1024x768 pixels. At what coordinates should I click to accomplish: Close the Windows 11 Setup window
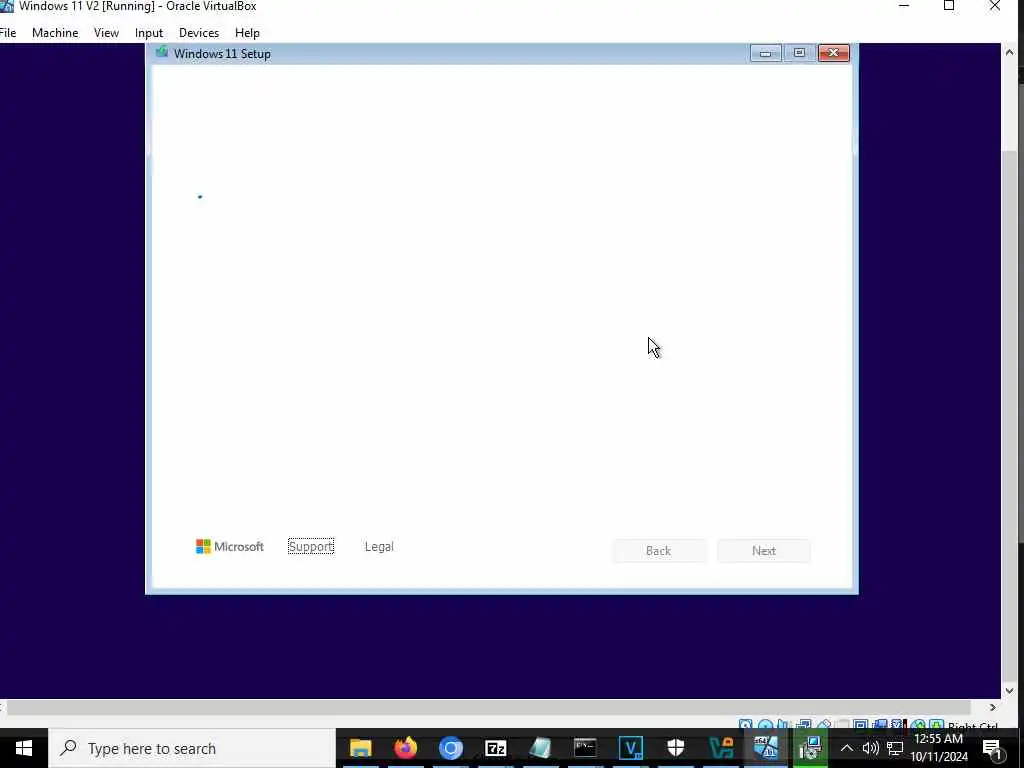[834, 53]
